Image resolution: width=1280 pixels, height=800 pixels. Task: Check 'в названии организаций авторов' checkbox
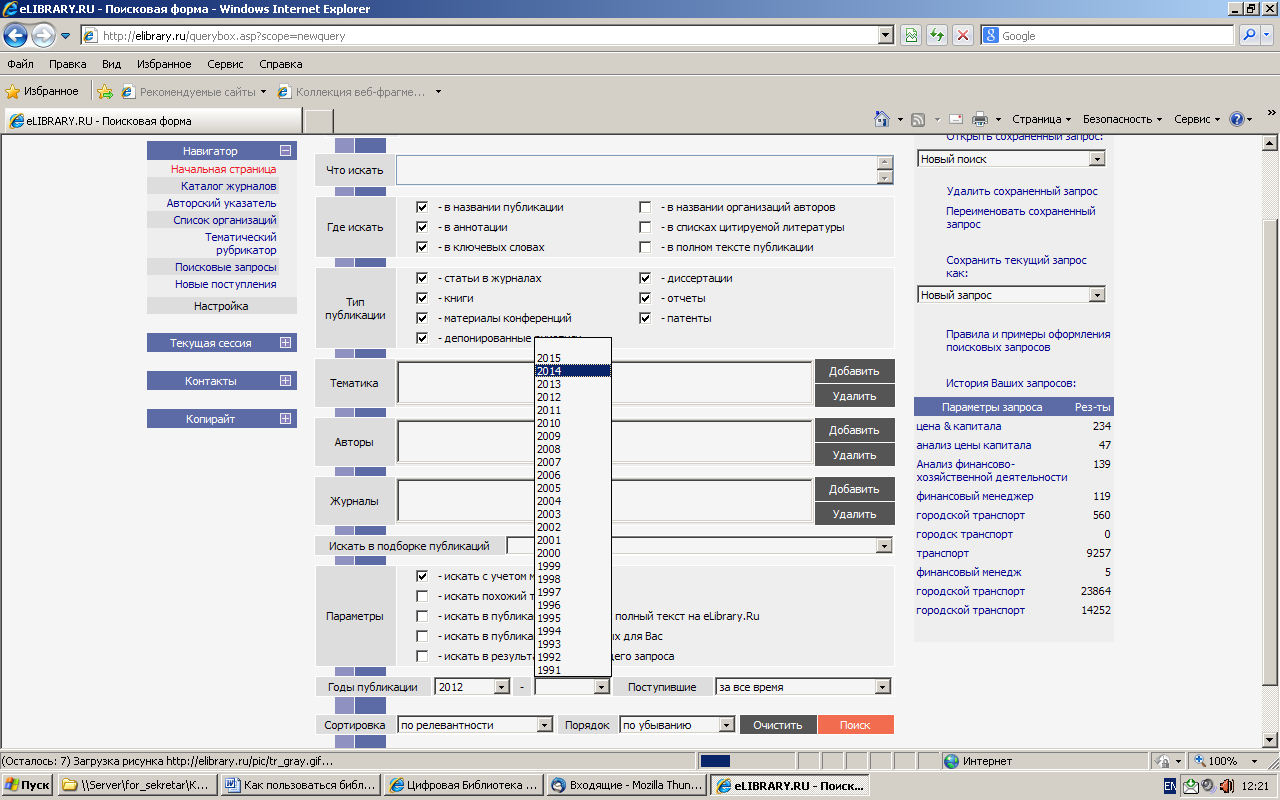[646, 207]
